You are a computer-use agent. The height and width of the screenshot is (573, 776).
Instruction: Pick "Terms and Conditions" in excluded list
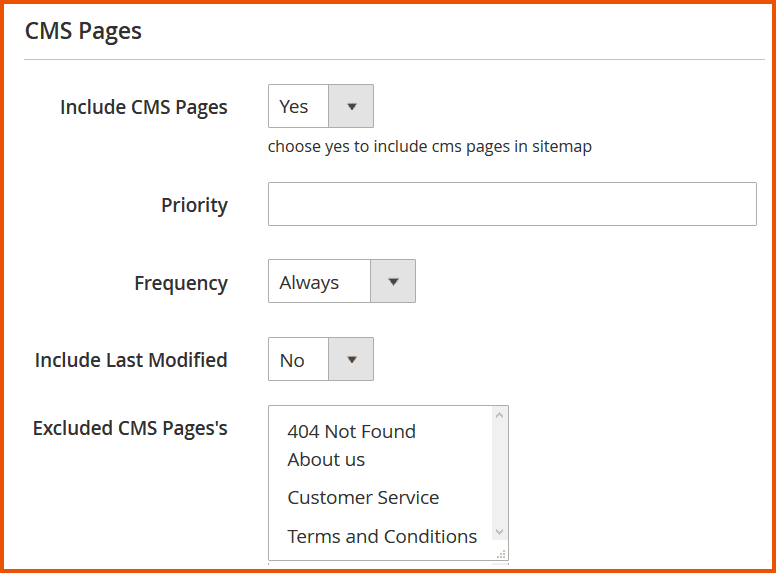pos(382,537)
